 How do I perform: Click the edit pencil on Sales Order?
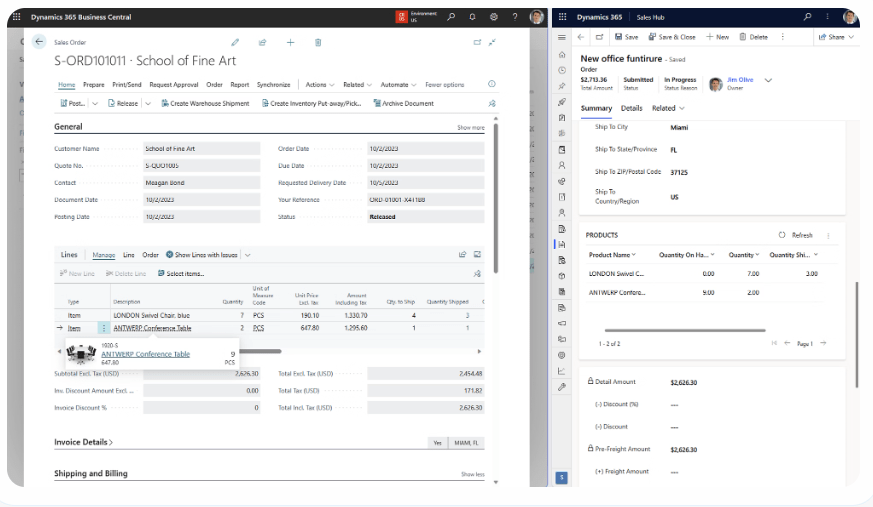[235, 42]
